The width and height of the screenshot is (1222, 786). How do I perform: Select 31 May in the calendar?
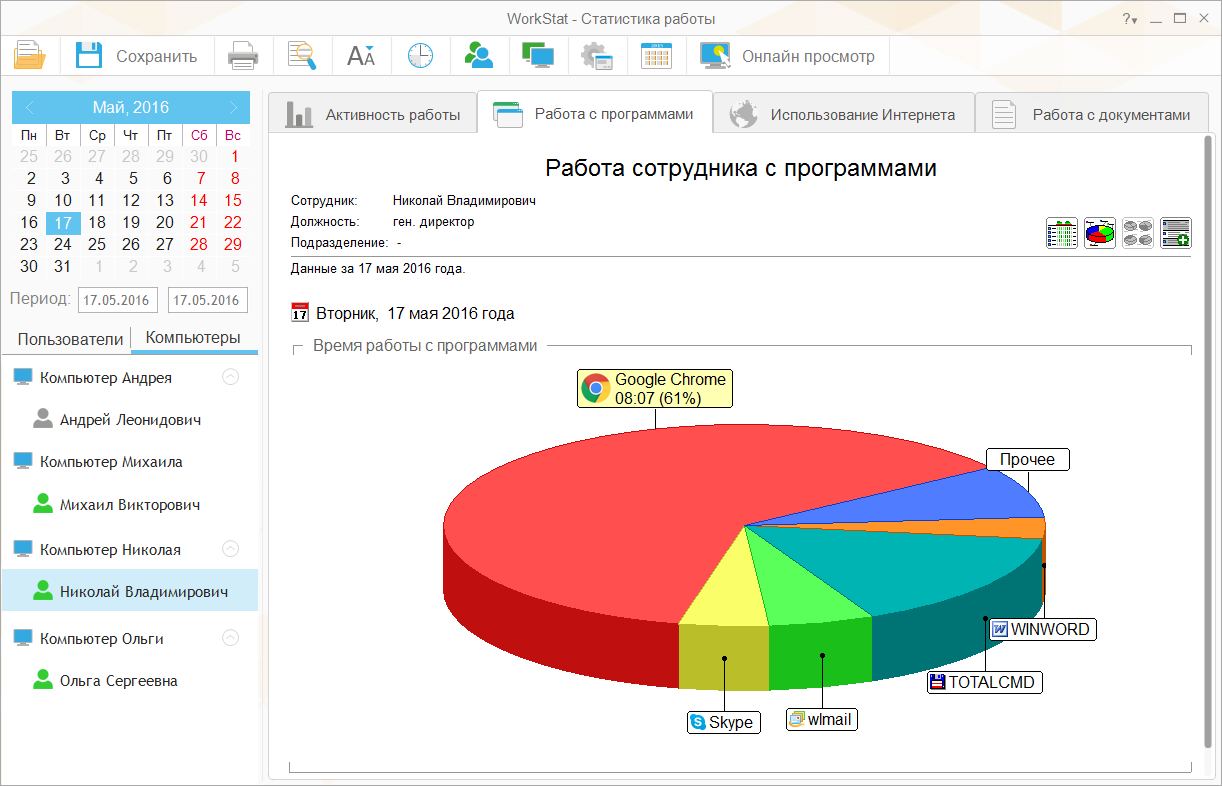(63, 266)
